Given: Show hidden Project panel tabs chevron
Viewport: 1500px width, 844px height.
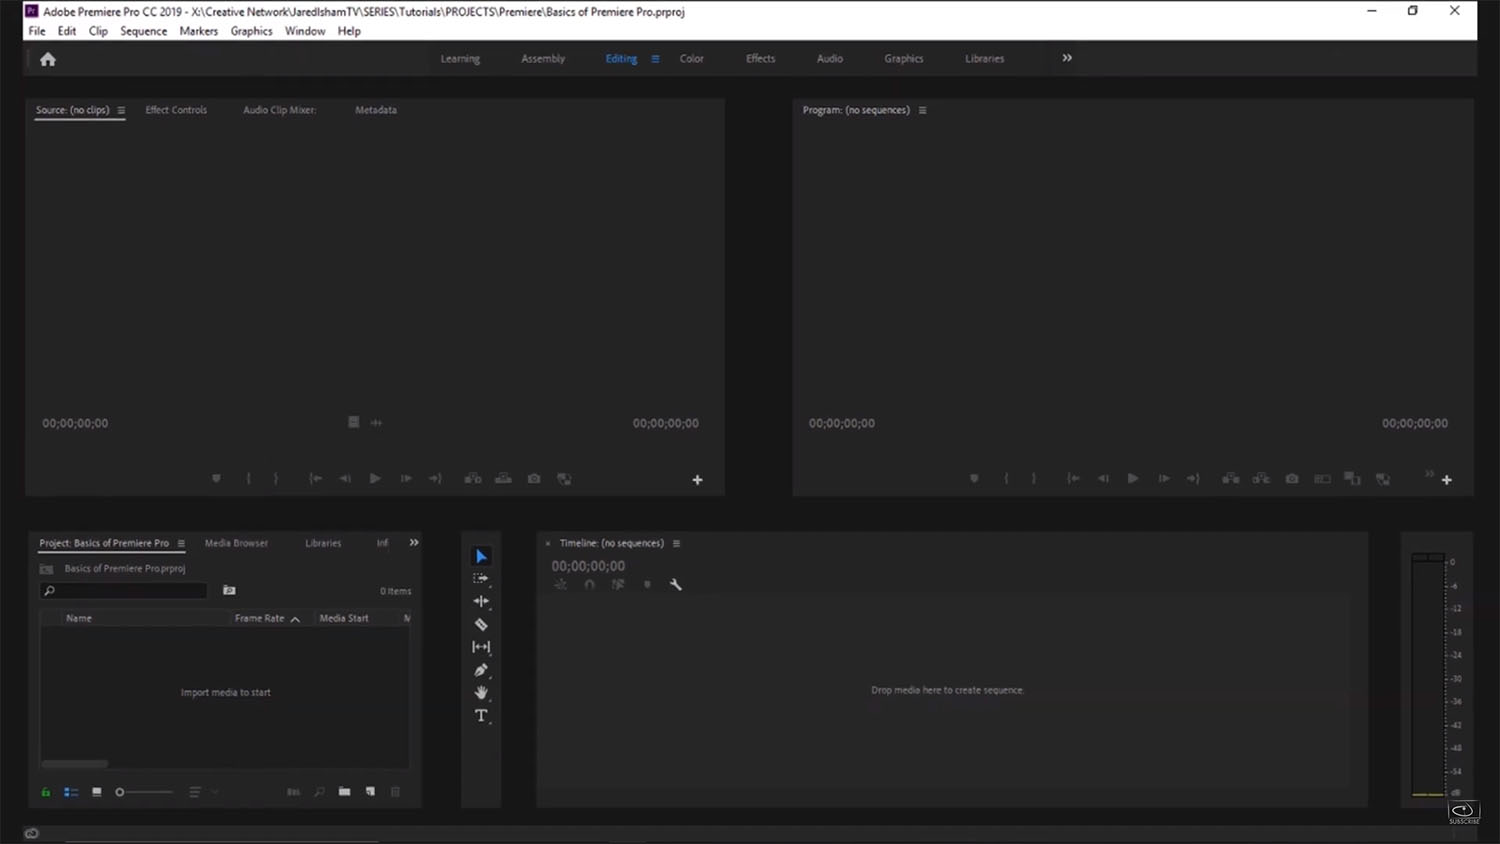Looking at the screenshot, I should [x=414, y=542].
